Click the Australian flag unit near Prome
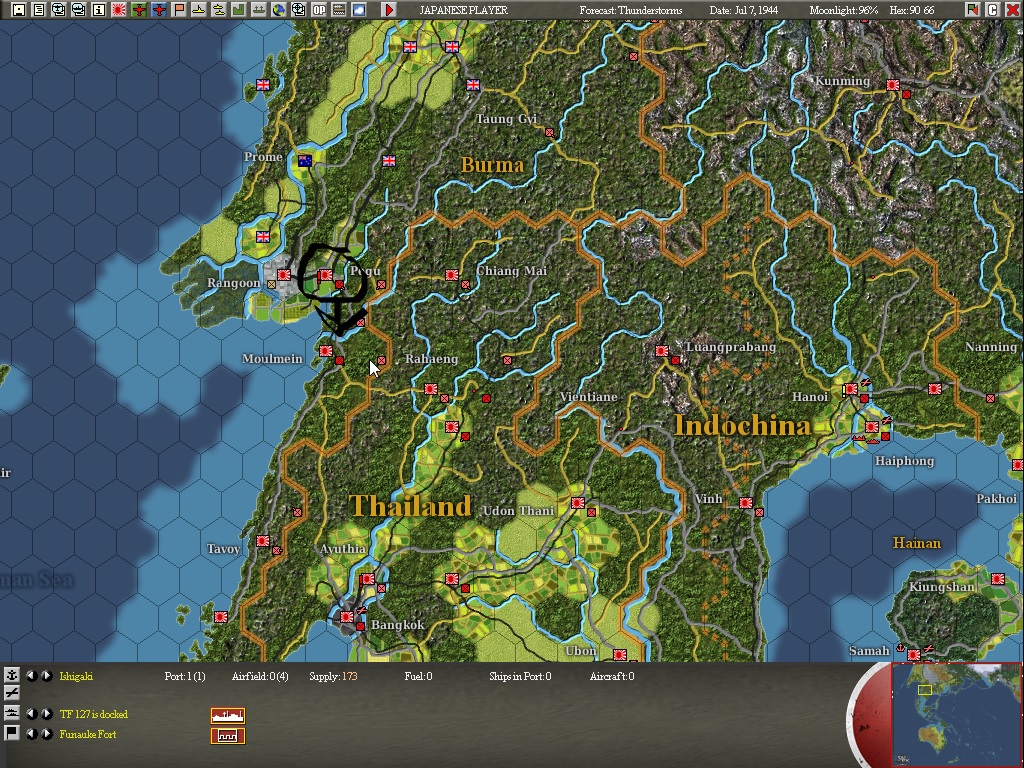The width and height of the screenshot is (1024, 768). pos(304,160)
